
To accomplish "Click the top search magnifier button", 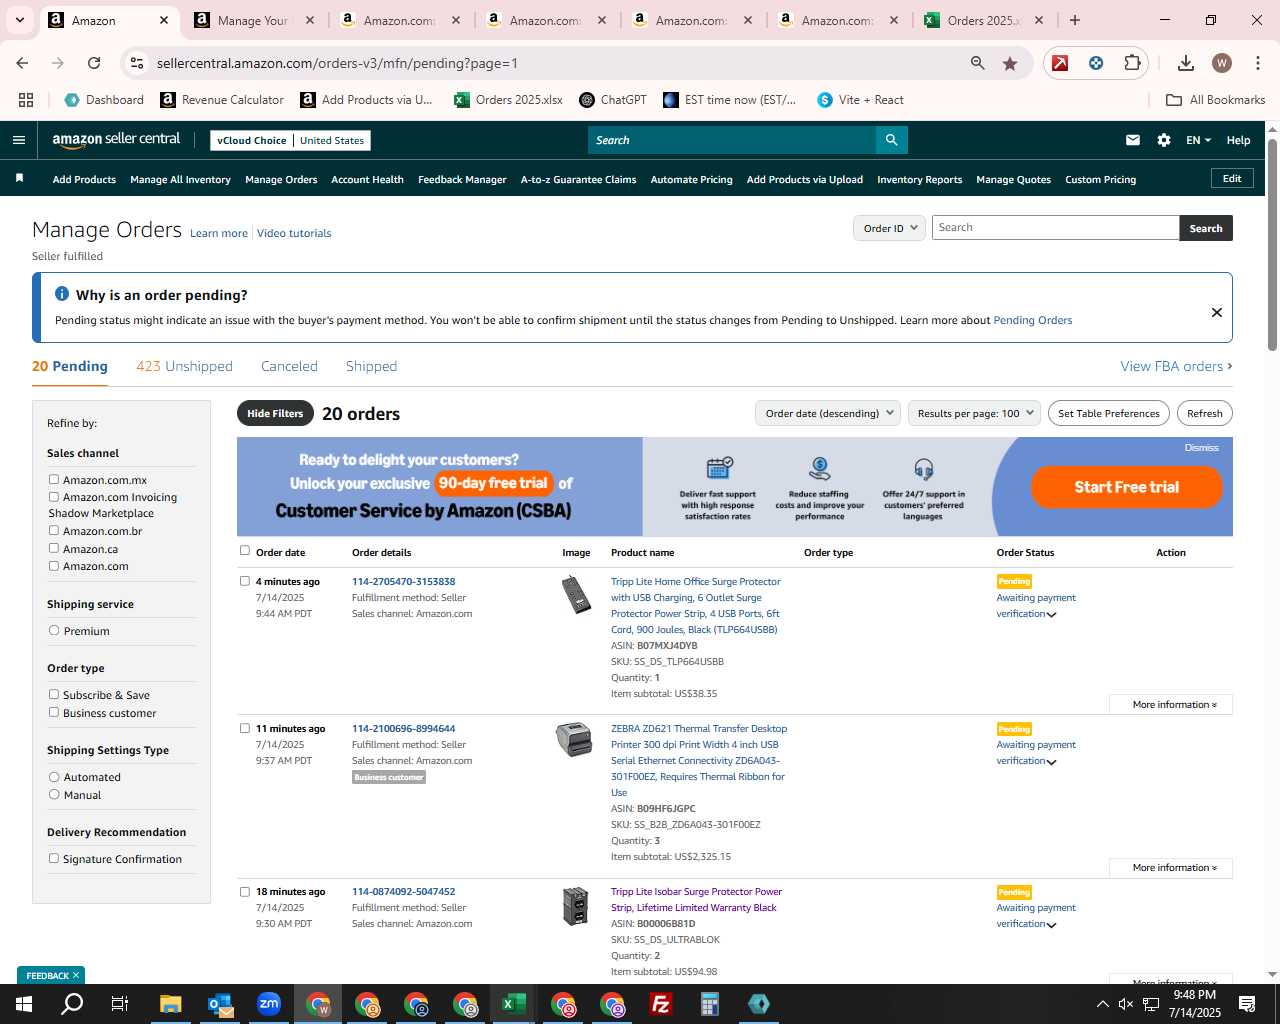I will click(891, 140).
